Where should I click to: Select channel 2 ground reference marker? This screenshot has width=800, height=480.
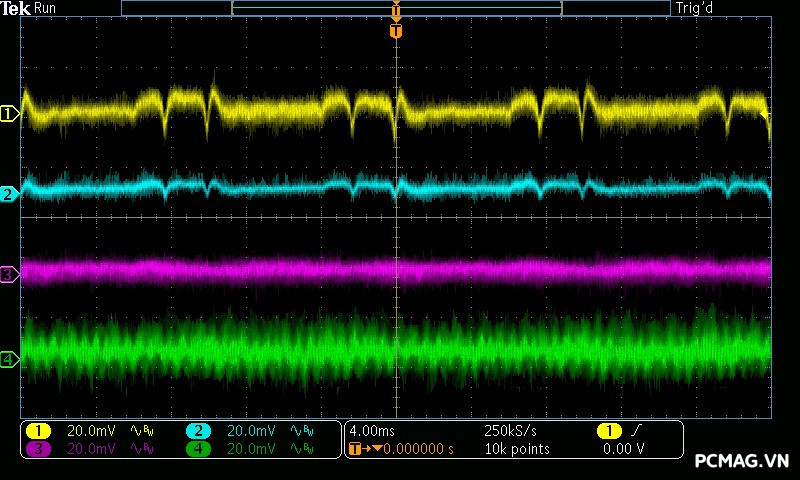pyautogui.click(x=9, y=194)
